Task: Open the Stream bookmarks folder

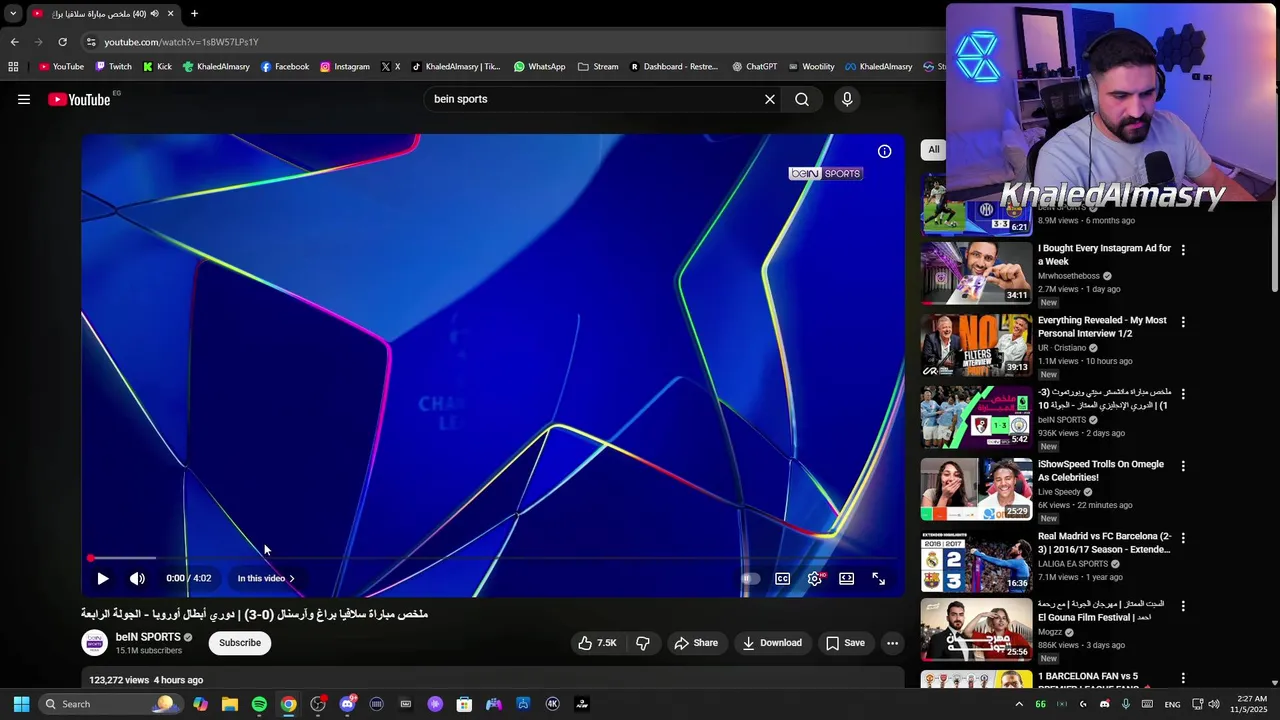Action: pyautogui.click(x=598, y=67)
